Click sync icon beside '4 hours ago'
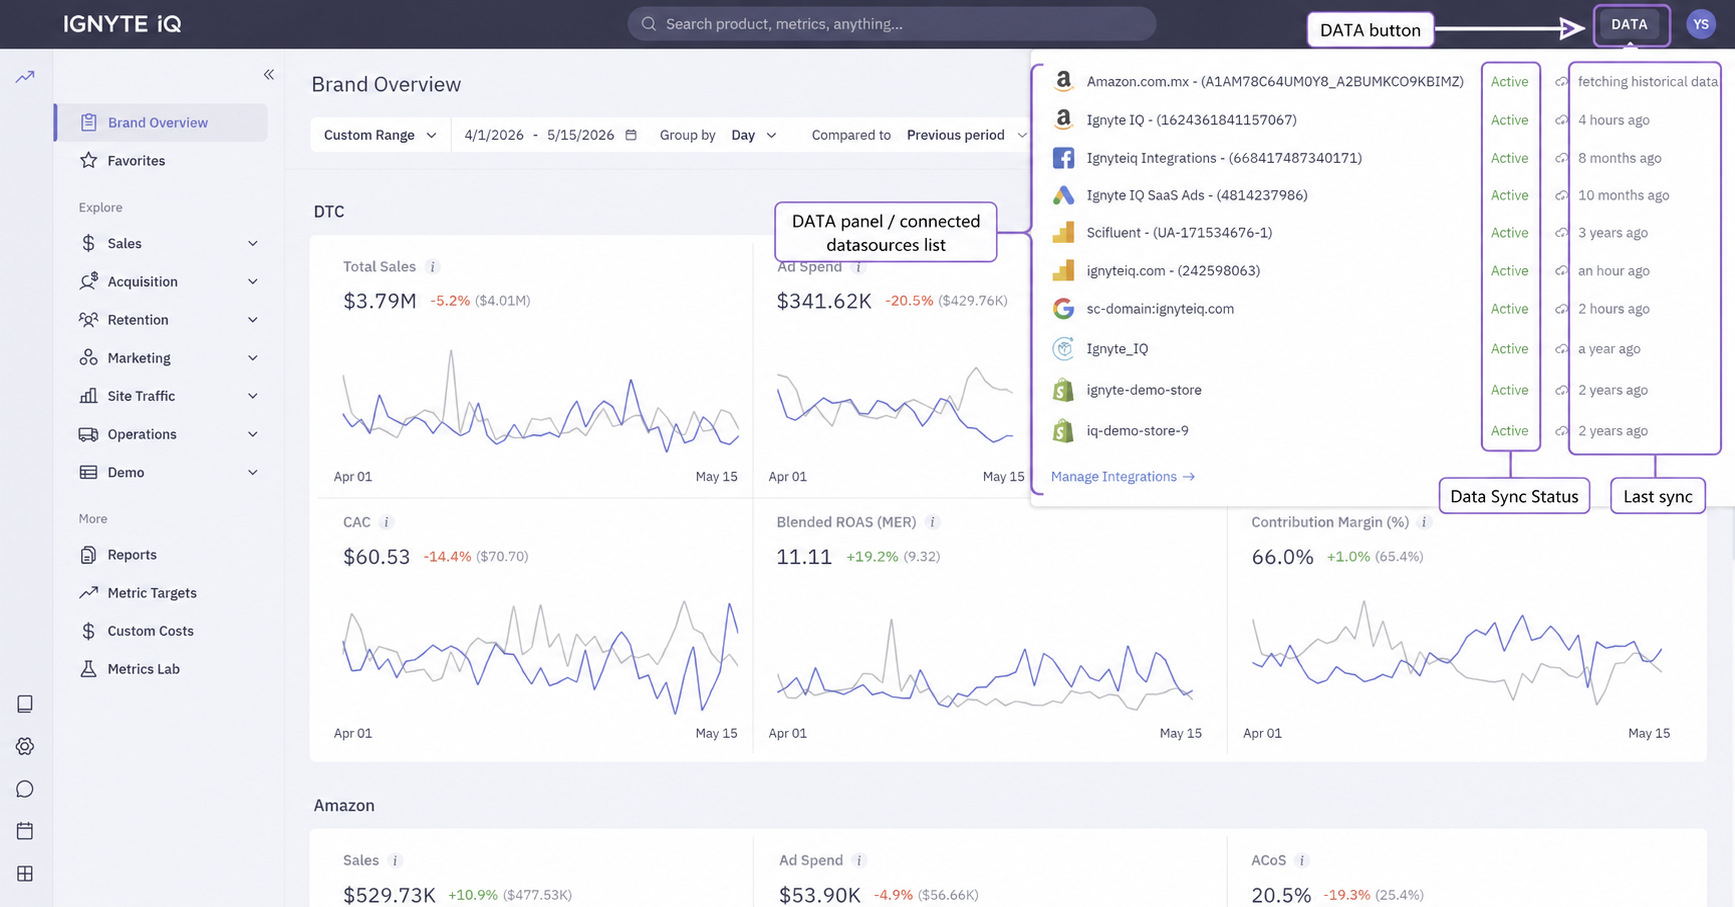This screenshot has width=1735, height=907. tap(1561, 120)
